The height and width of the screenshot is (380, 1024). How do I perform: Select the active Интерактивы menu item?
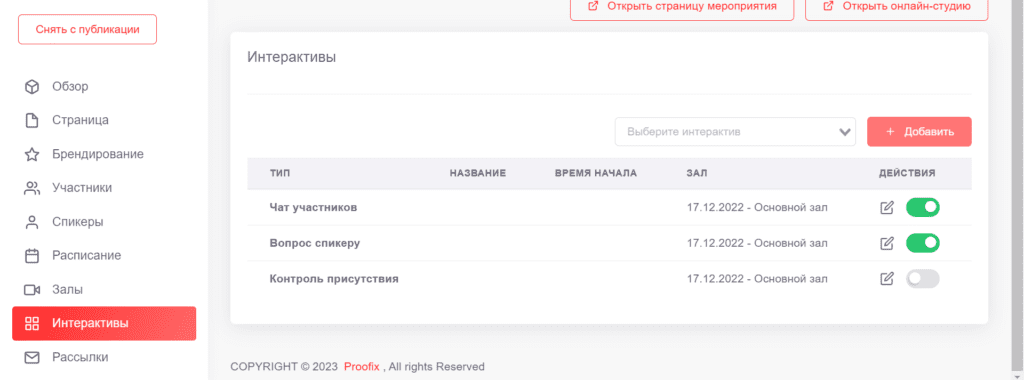pos(104,323)
